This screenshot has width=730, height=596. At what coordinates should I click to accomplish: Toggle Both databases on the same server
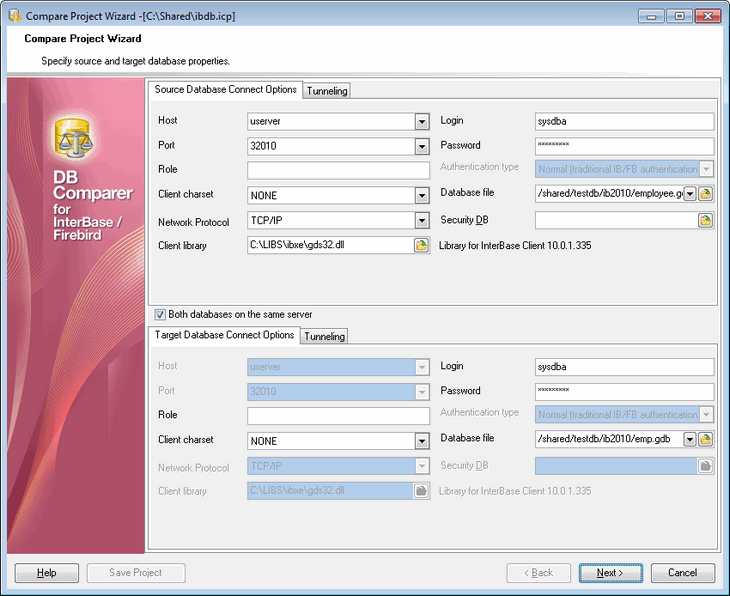point(160,315)
